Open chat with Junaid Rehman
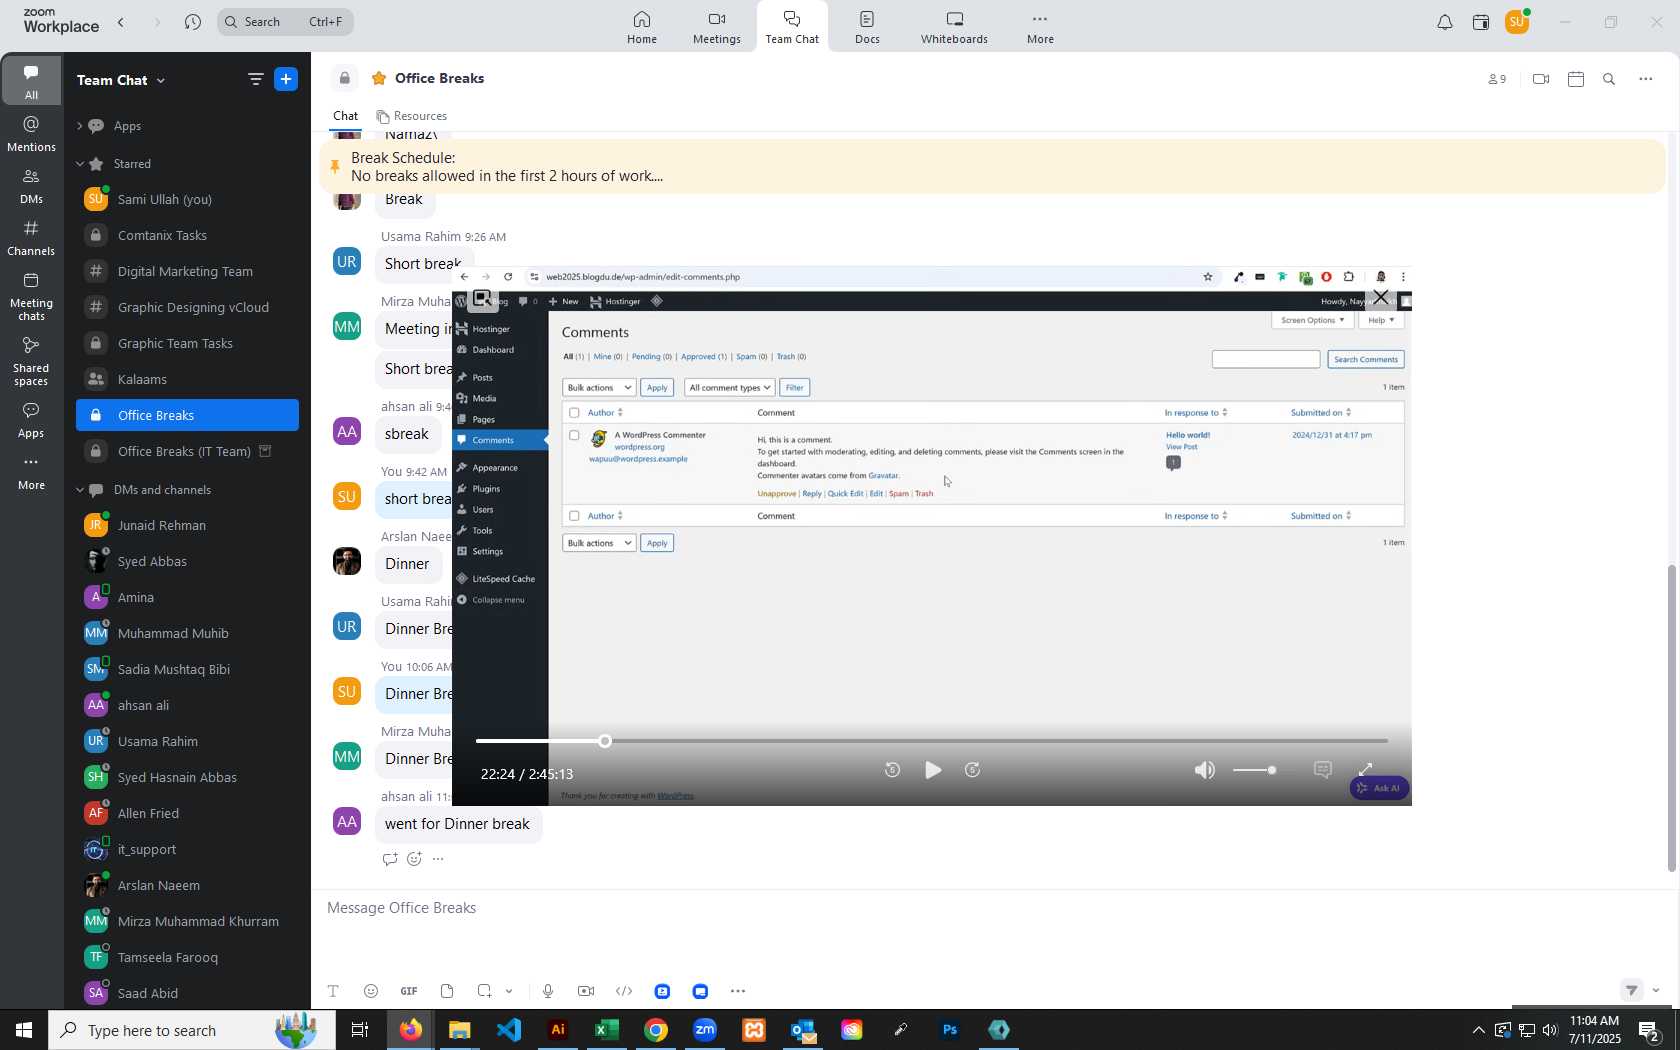Image resolution: width=1680 pixels, height=1050 pixels. tap(187, 526)
